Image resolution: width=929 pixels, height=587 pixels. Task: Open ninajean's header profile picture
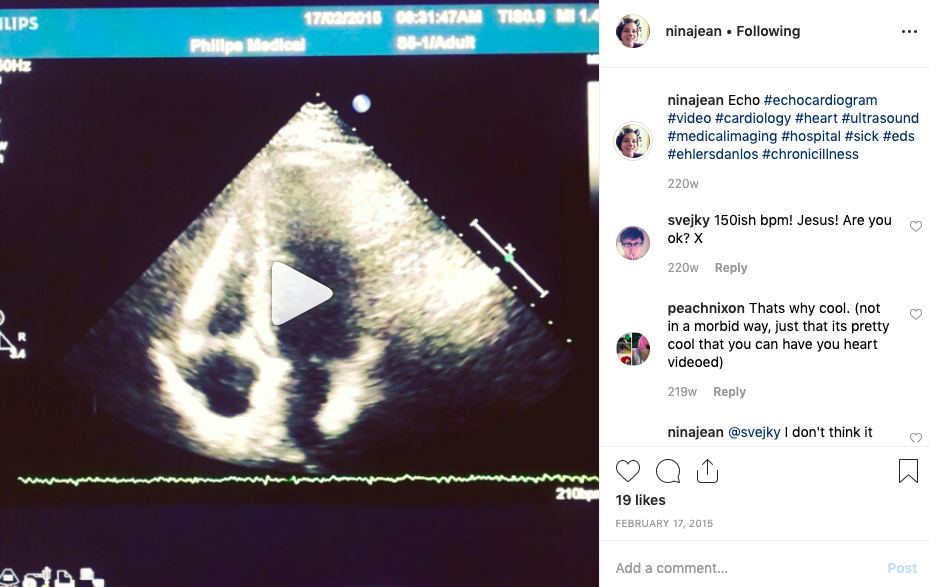[x=633, y=31]
